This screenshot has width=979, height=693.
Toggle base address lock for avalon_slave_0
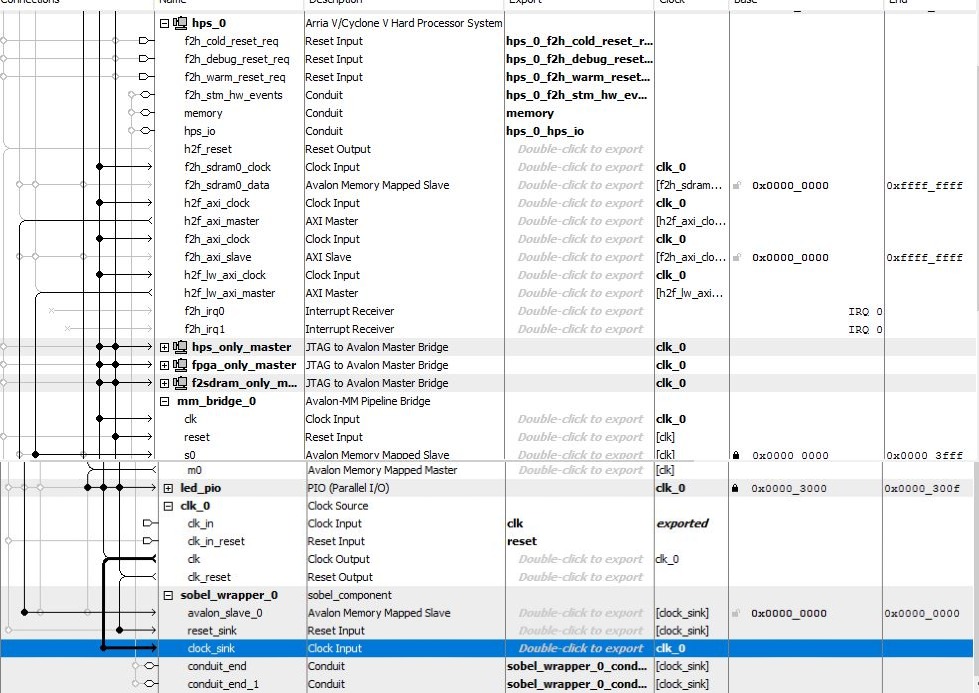pos(737,613)
